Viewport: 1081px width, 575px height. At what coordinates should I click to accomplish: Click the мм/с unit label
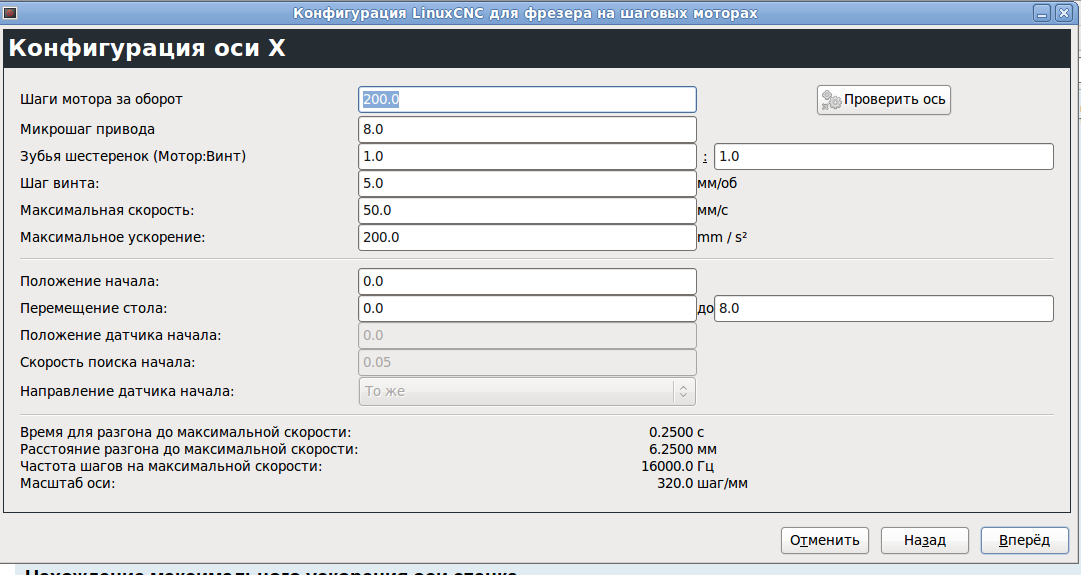point(712,210)
